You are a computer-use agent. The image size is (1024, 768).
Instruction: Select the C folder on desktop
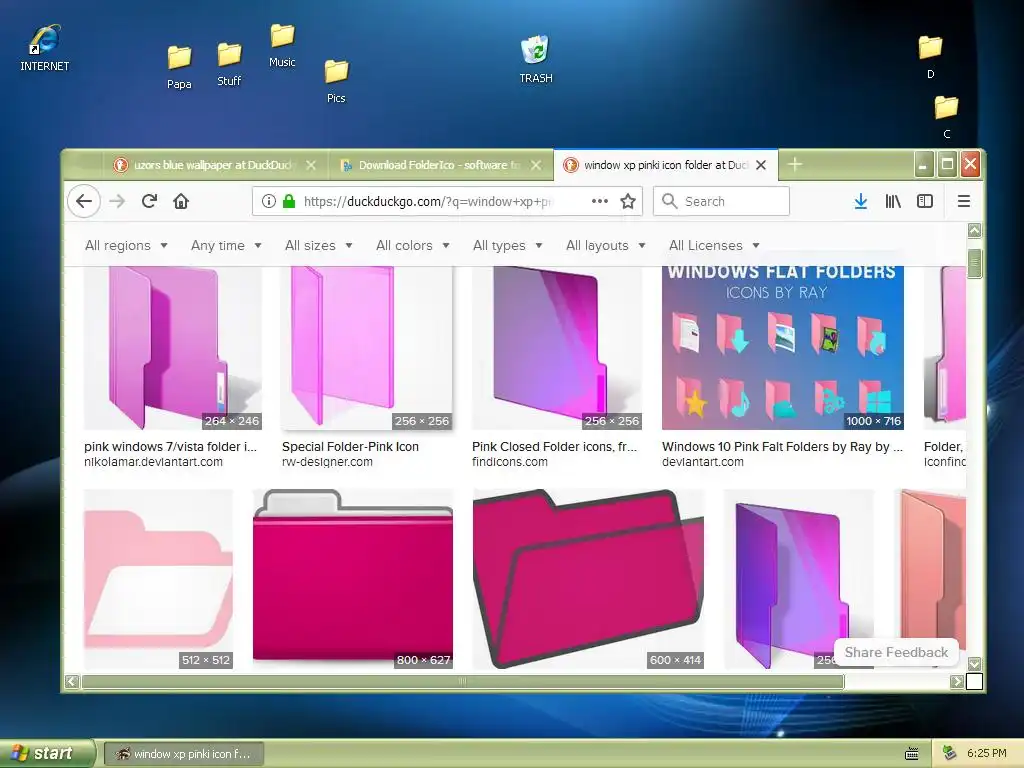(x=946, y=118)
